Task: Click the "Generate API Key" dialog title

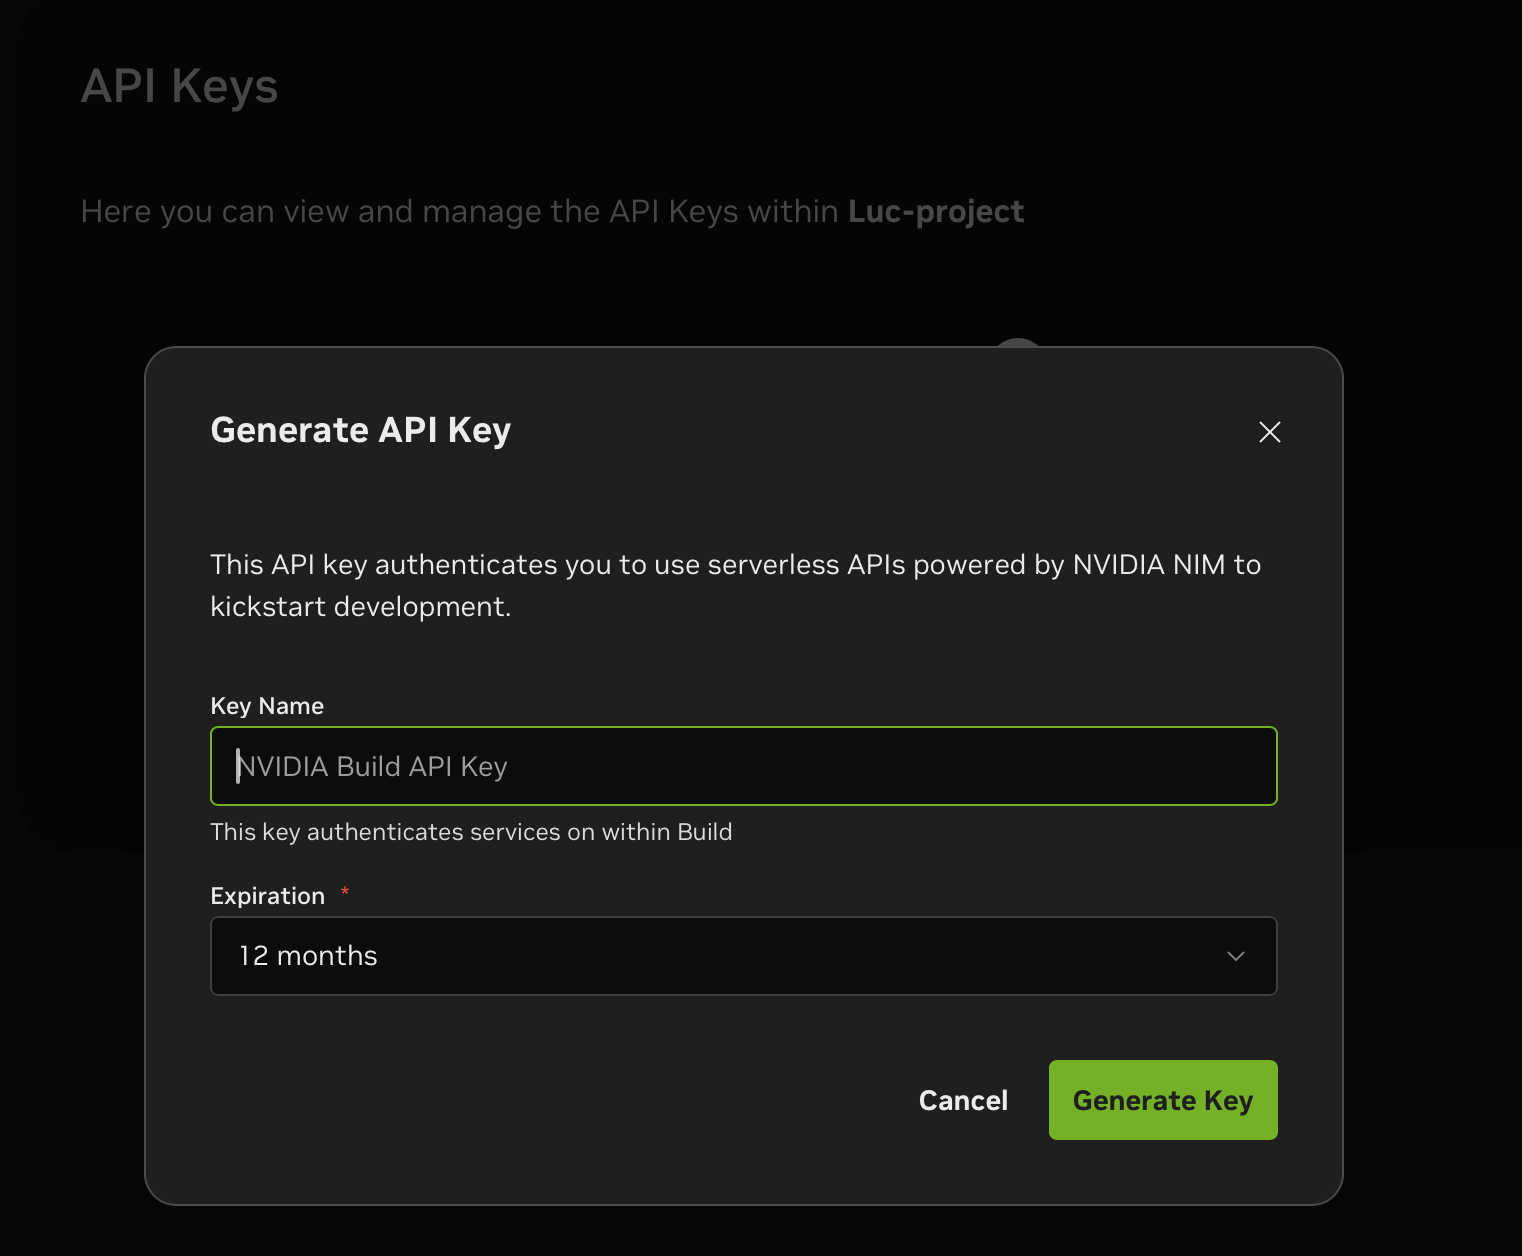Action: pyautogui.click(x=360, y=430)
